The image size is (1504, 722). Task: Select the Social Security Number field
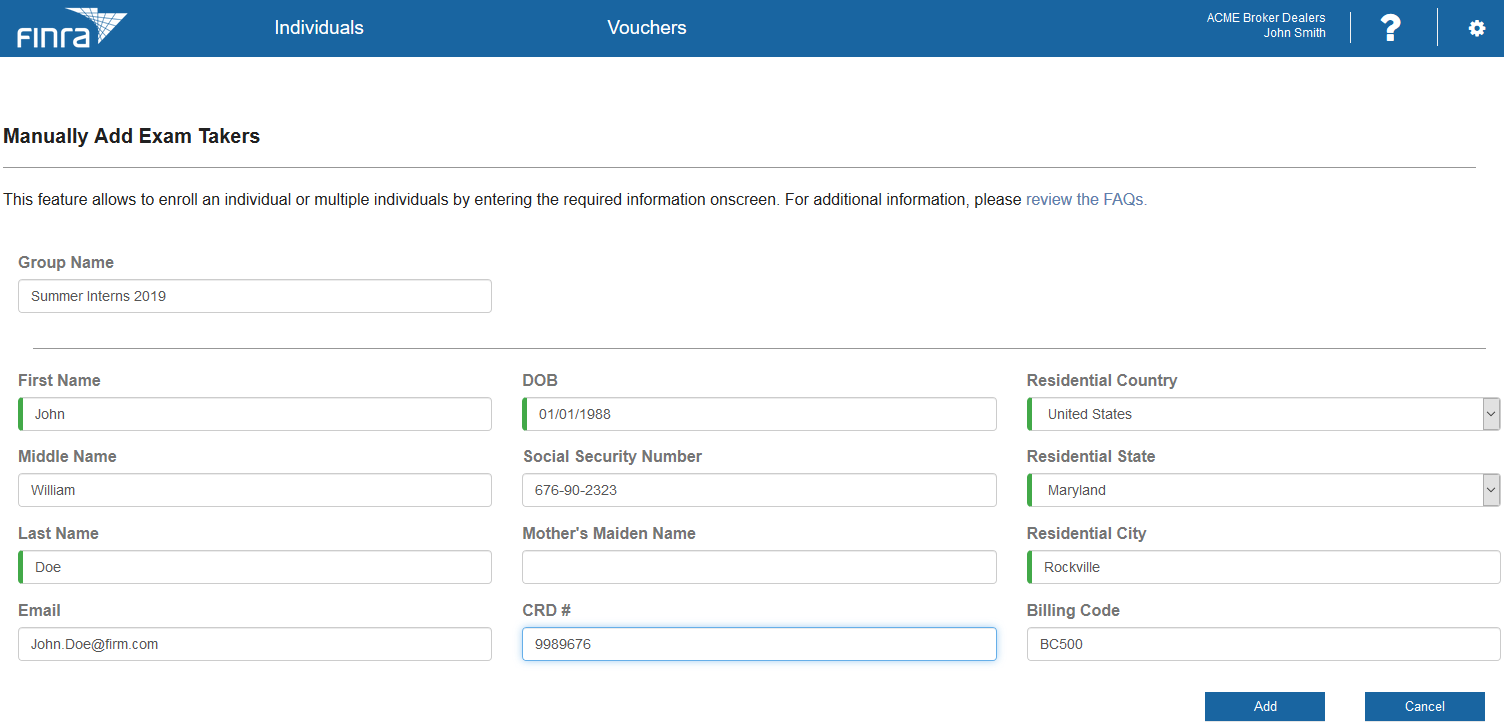759,490
